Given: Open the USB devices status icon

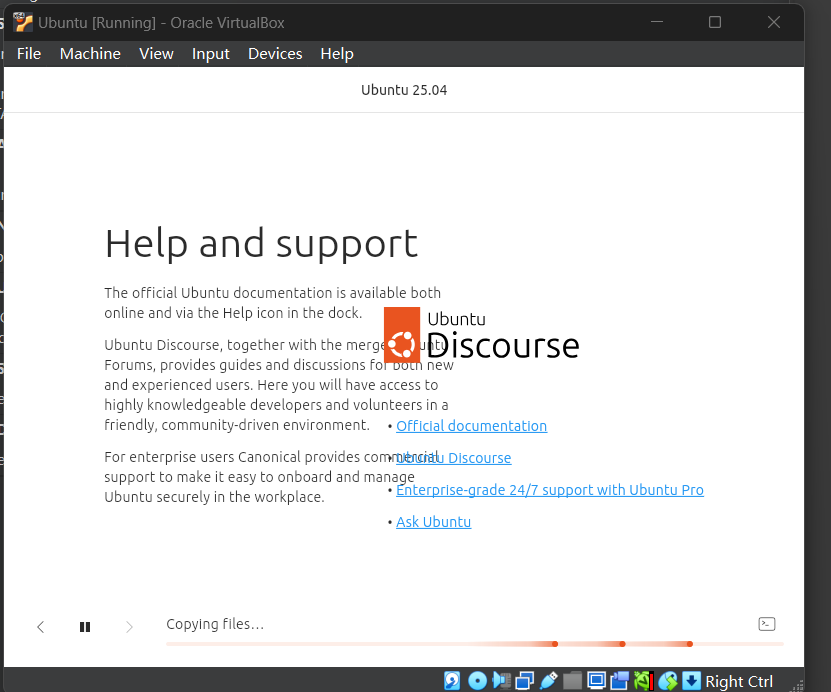Looking at the screenshot, I should click(549, 680).
